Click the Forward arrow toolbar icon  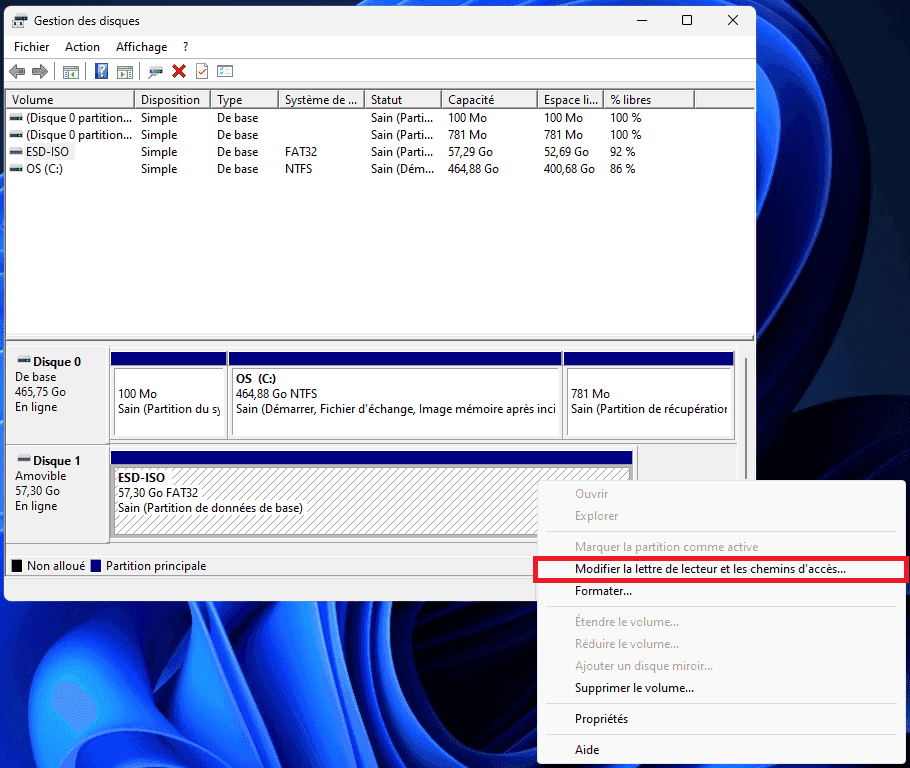(39, 71)
